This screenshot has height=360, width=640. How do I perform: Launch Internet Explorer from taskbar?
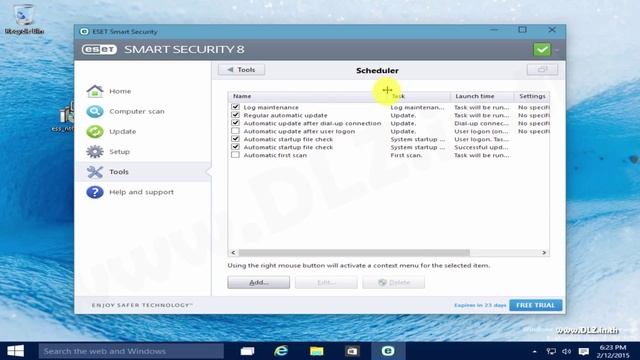281,351
